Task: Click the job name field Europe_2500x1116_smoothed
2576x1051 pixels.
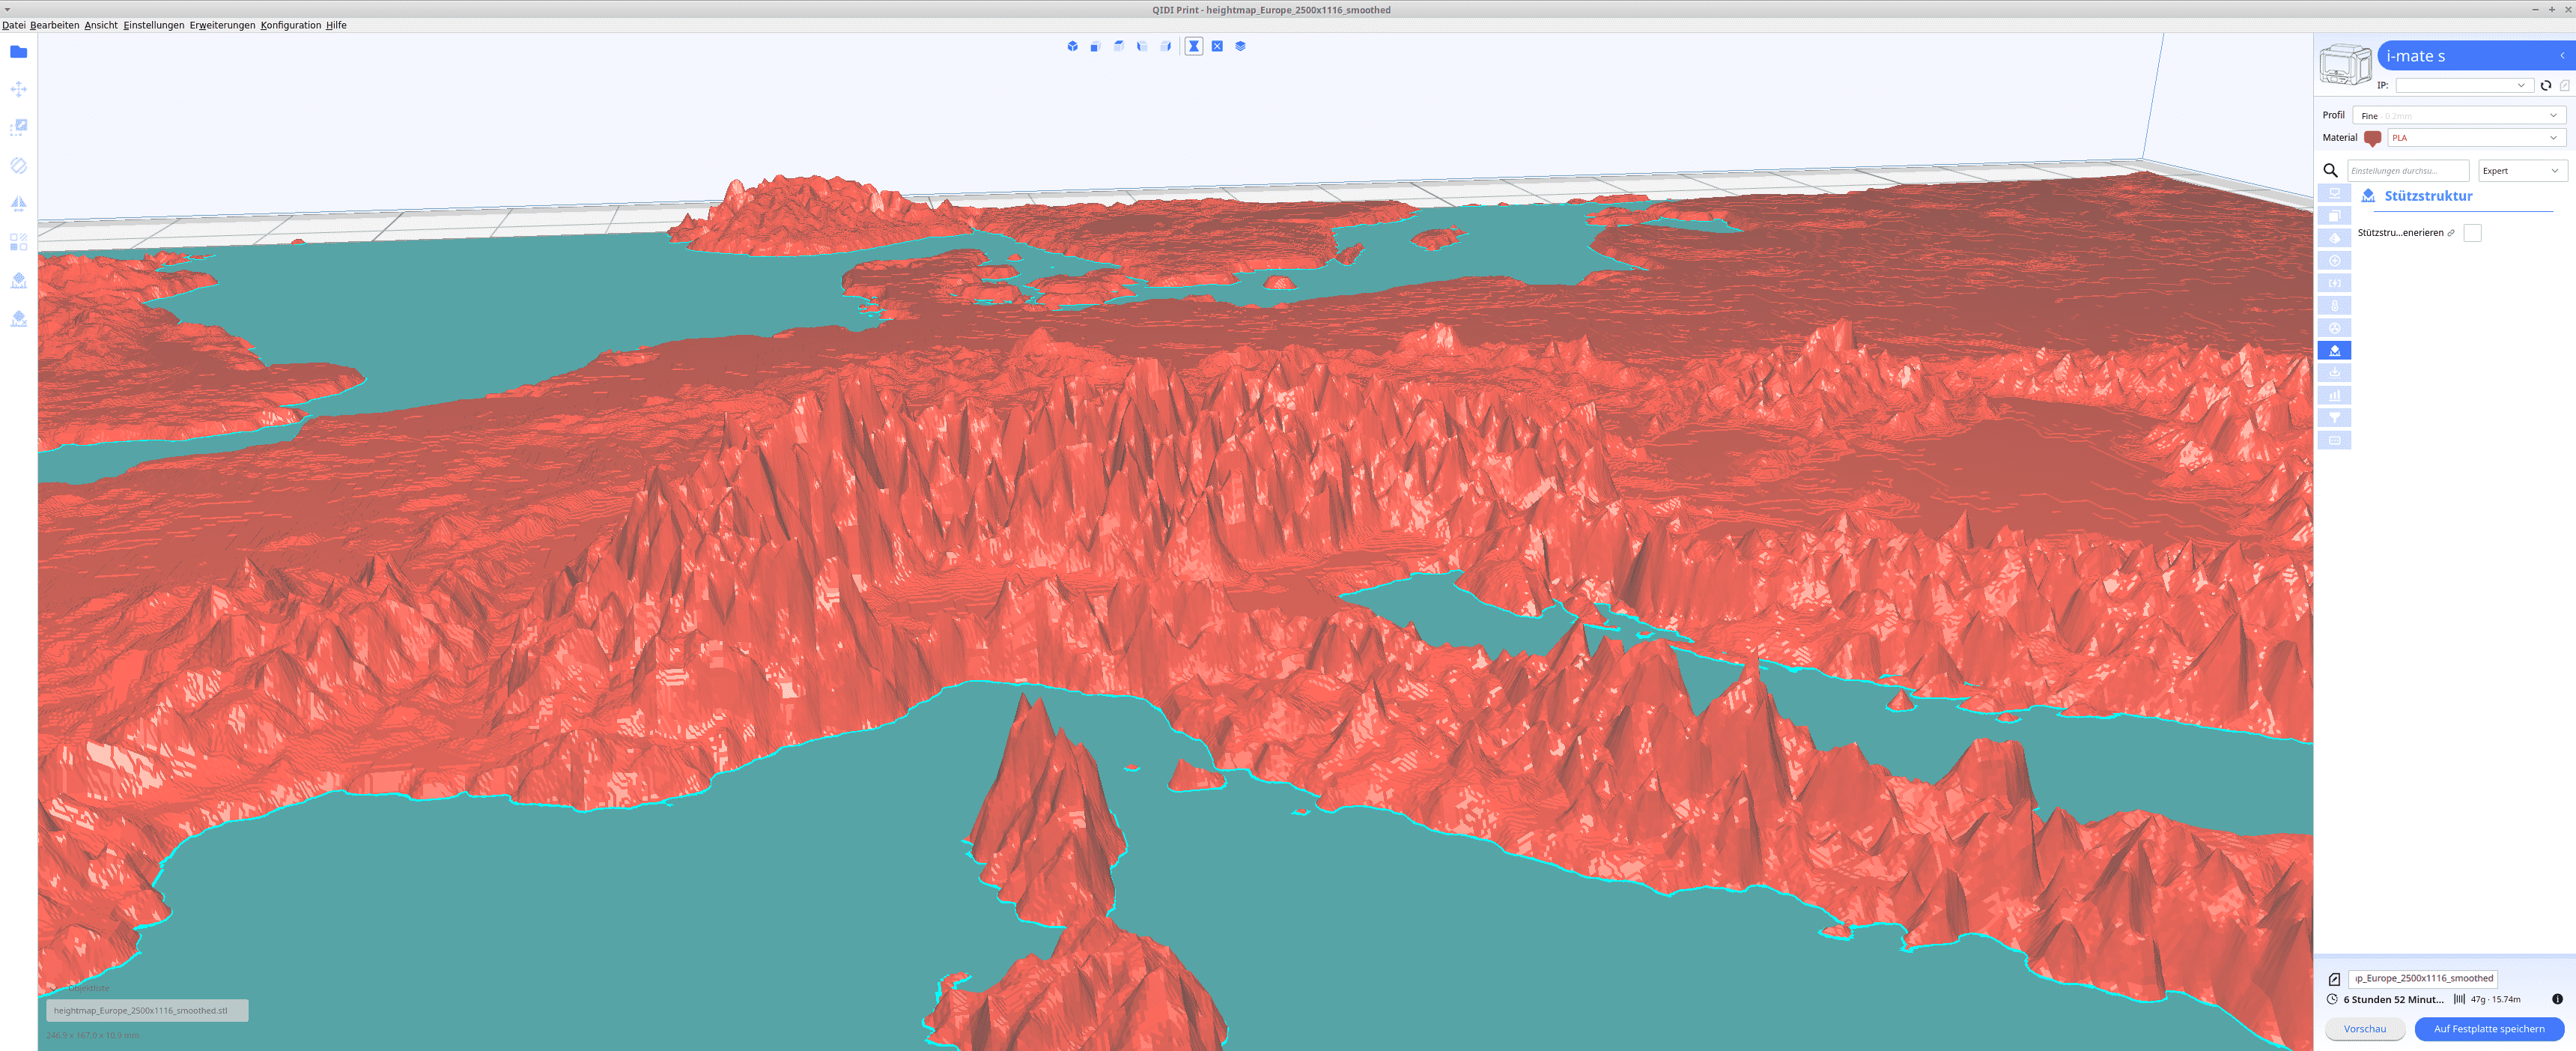Action: (x=2423, y=978)
